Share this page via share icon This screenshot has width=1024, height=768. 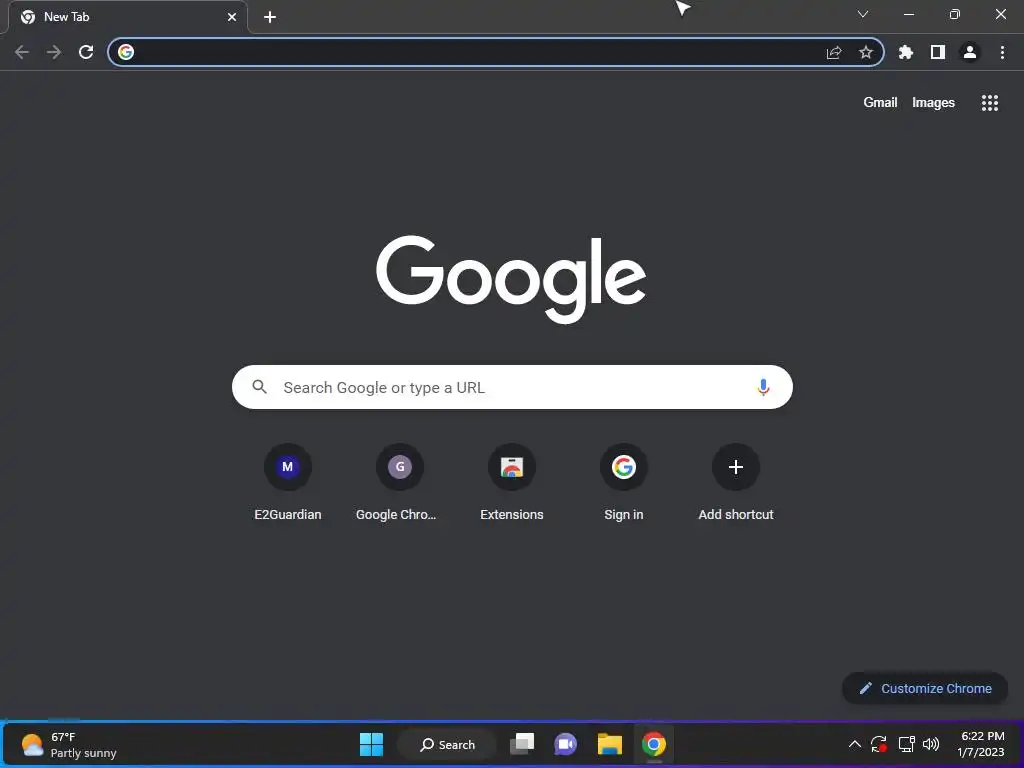(834, 52)
